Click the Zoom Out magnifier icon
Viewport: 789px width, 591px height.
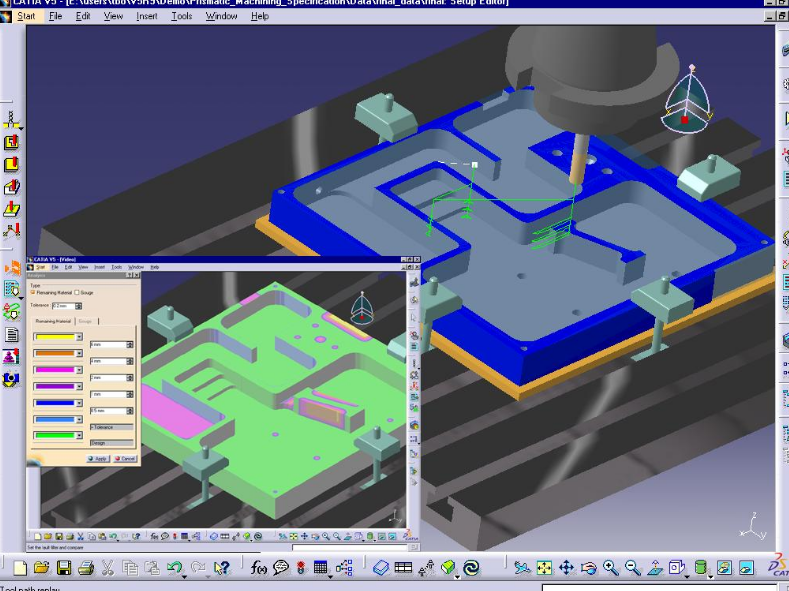(633, 568)
